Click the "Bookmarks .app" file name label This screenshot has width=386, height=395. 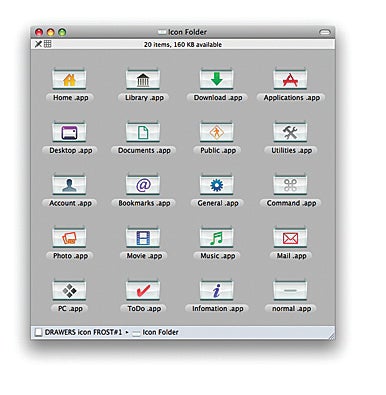(144, 203)
